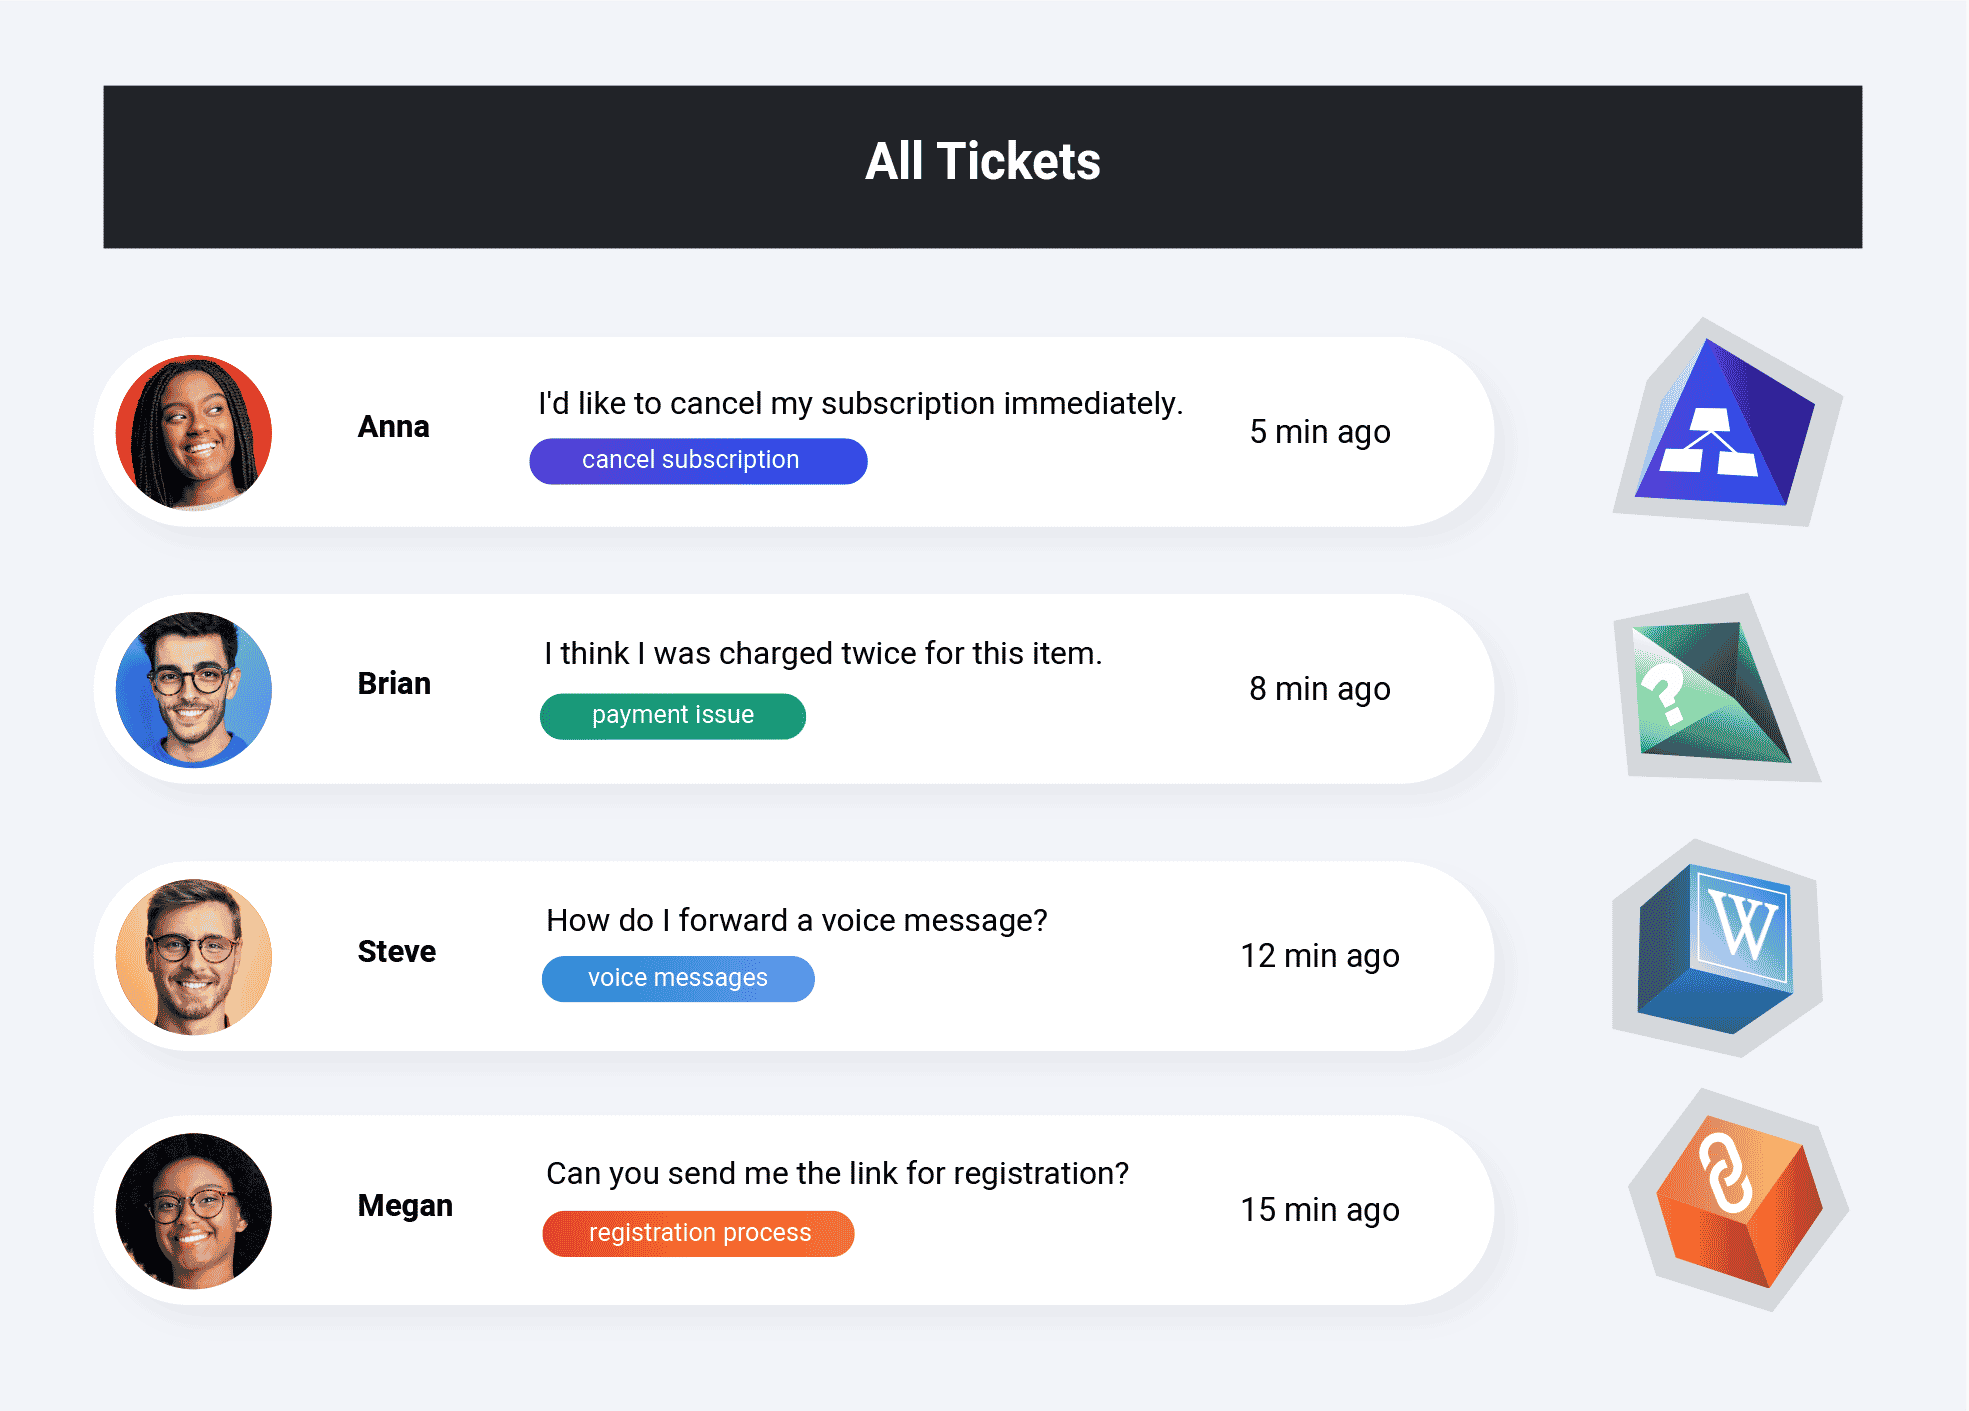1969x1411 pixels.
Task: Click the 15 min ago timestamp
Action: [x=1320, y=1210]
